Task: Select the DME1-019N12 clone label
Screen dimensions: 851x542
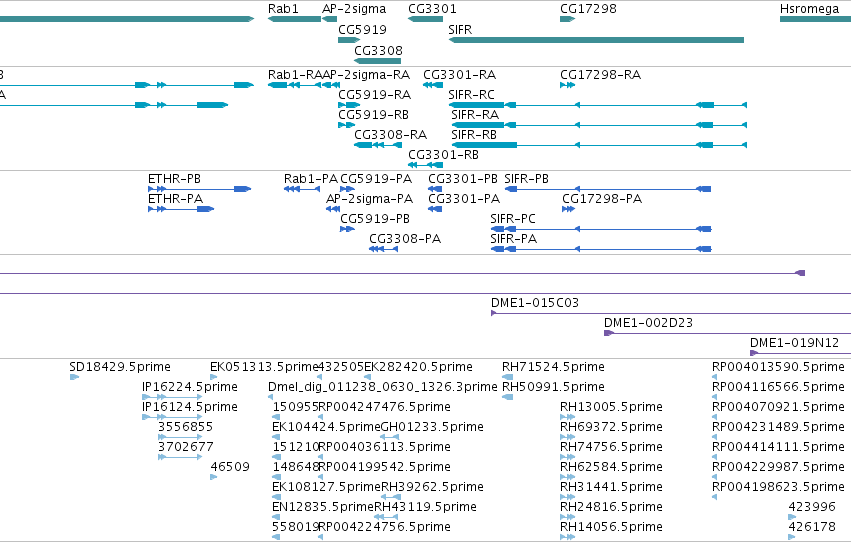Action: coord(794,343)
